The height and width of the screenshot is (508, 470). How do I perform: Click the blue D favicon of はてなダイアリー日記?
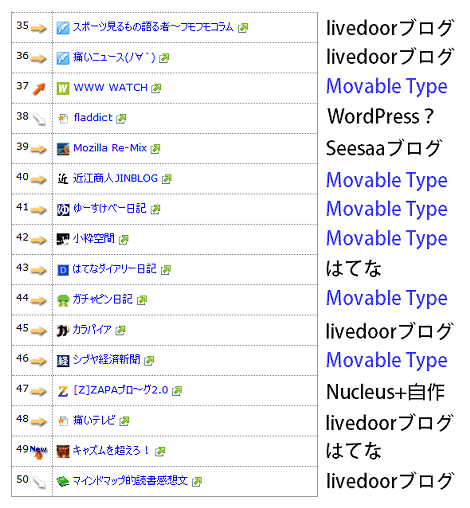tap(63, 270)
